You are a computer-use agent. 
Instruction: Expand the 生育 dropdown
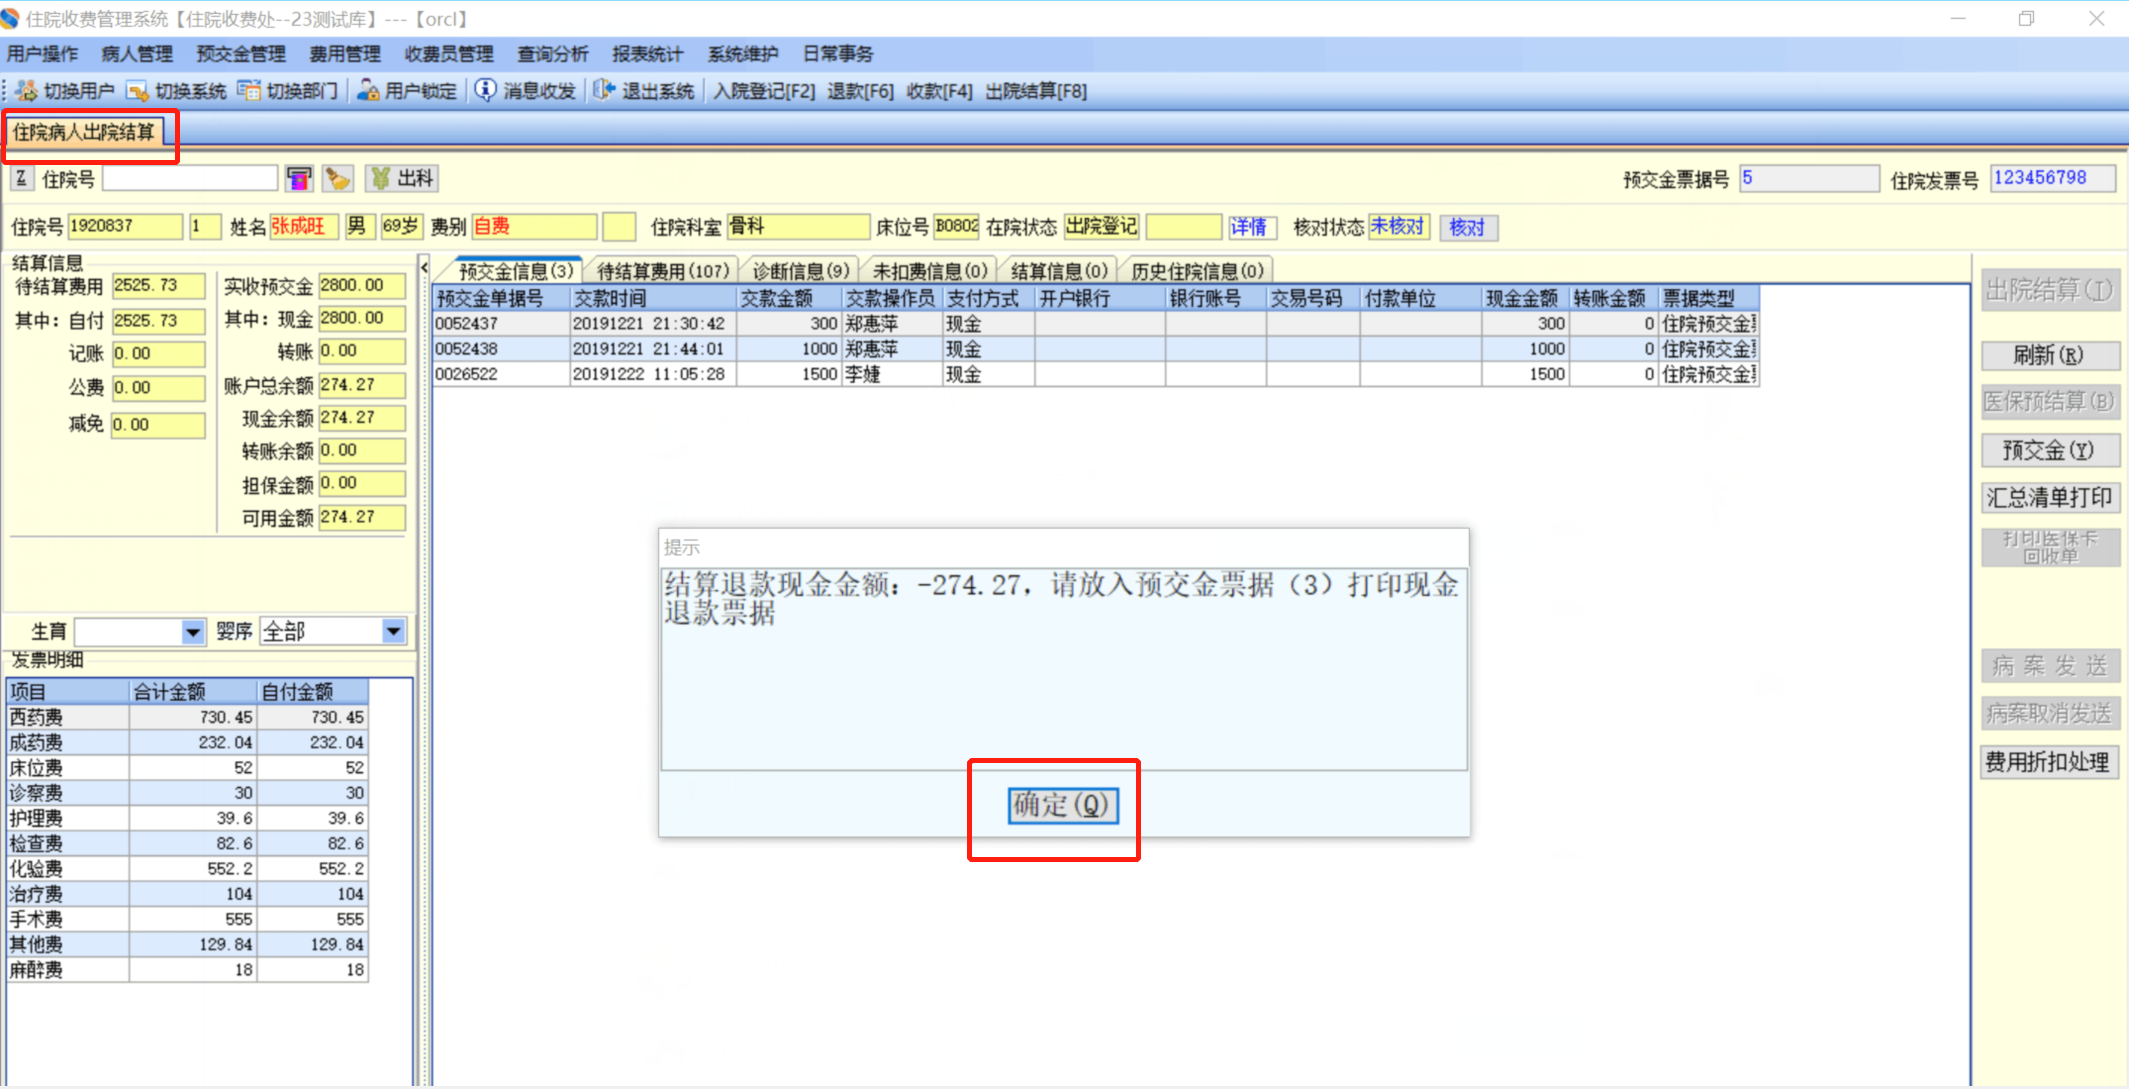coord(193,632)
